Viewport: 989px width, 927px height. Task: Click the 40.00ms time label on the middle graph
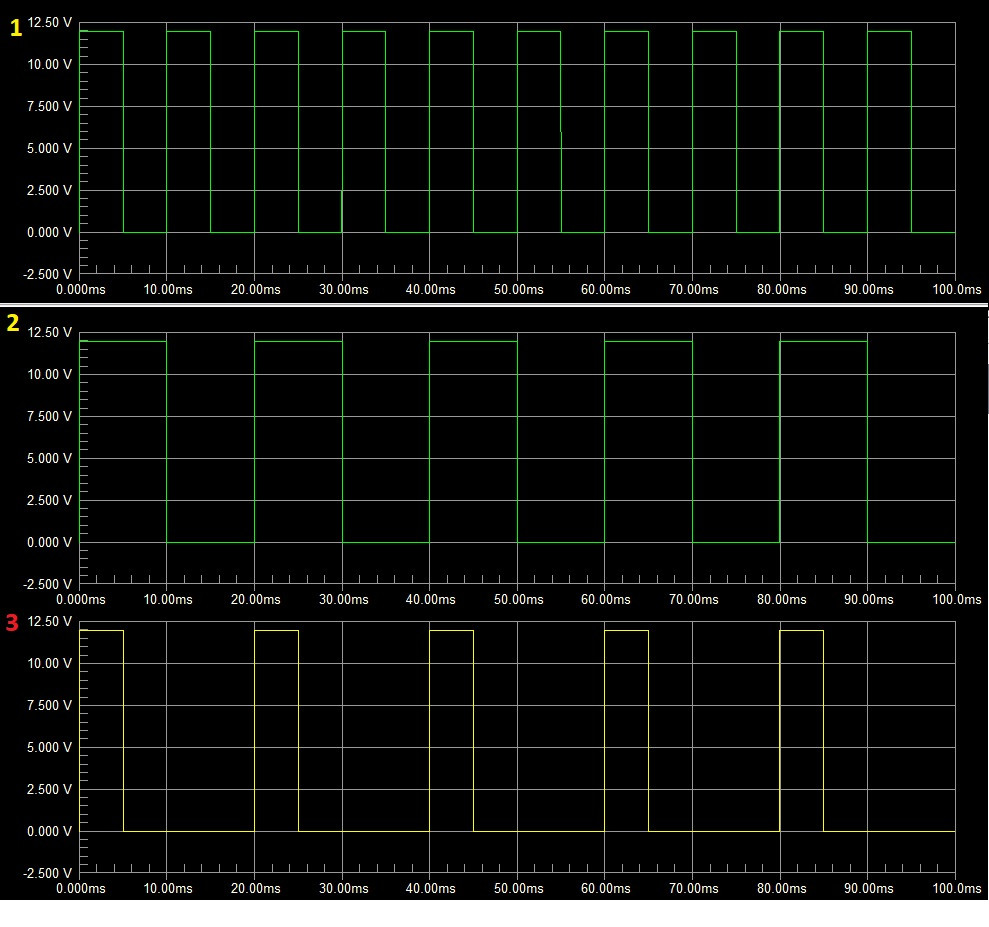pos(430,600)
